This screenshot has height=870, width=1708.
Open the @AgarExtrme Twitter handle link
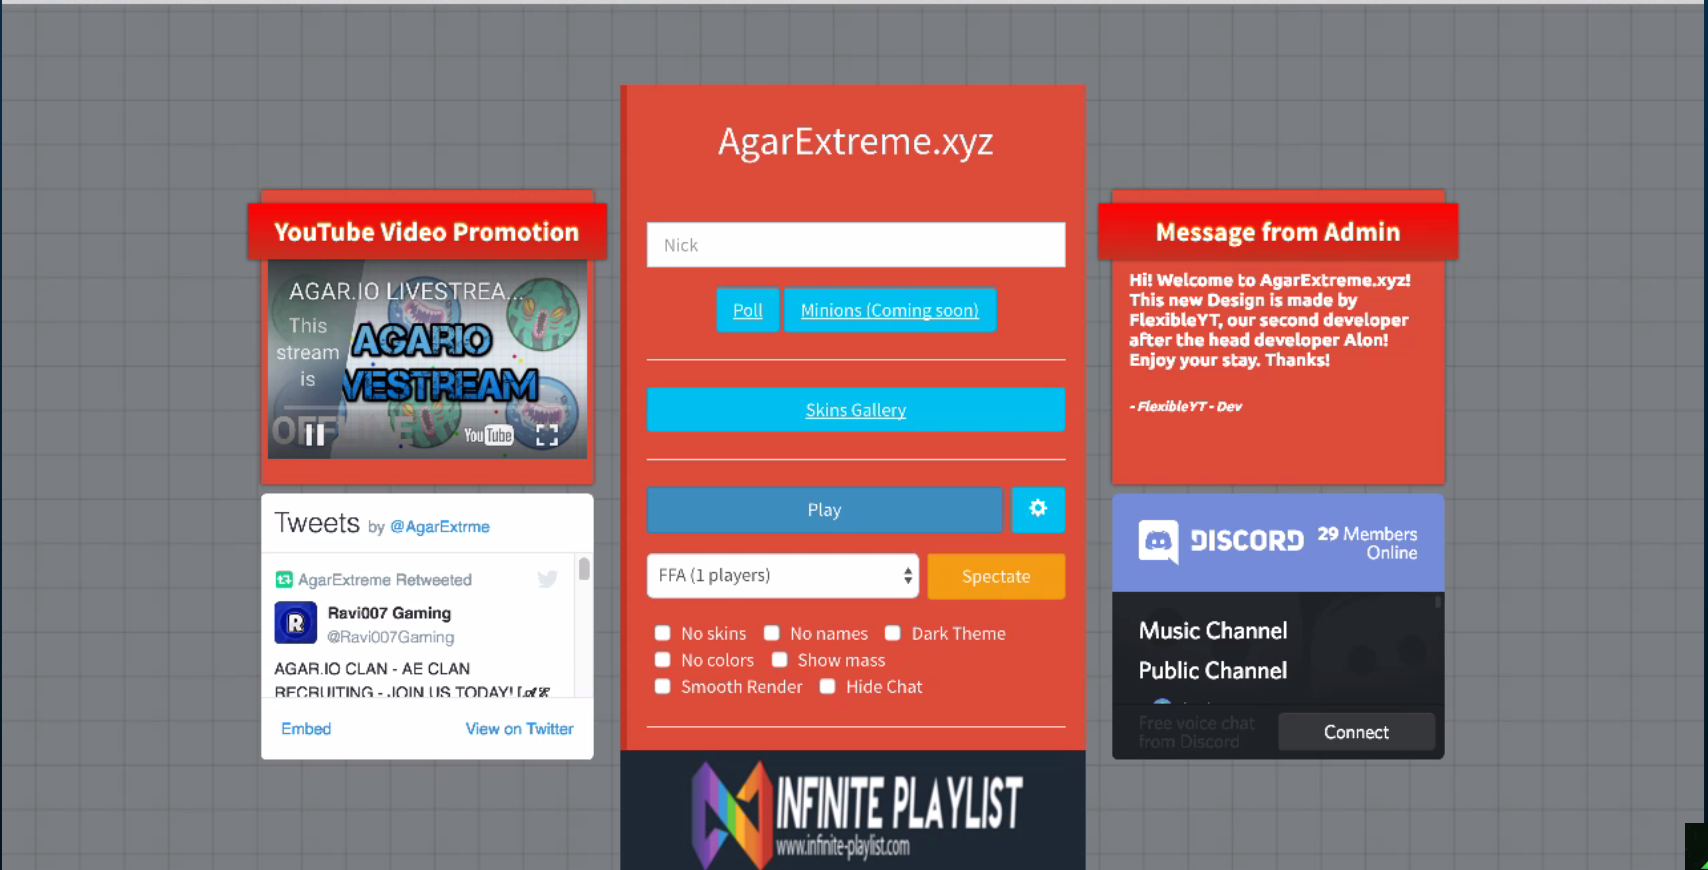tap(440, 527)
